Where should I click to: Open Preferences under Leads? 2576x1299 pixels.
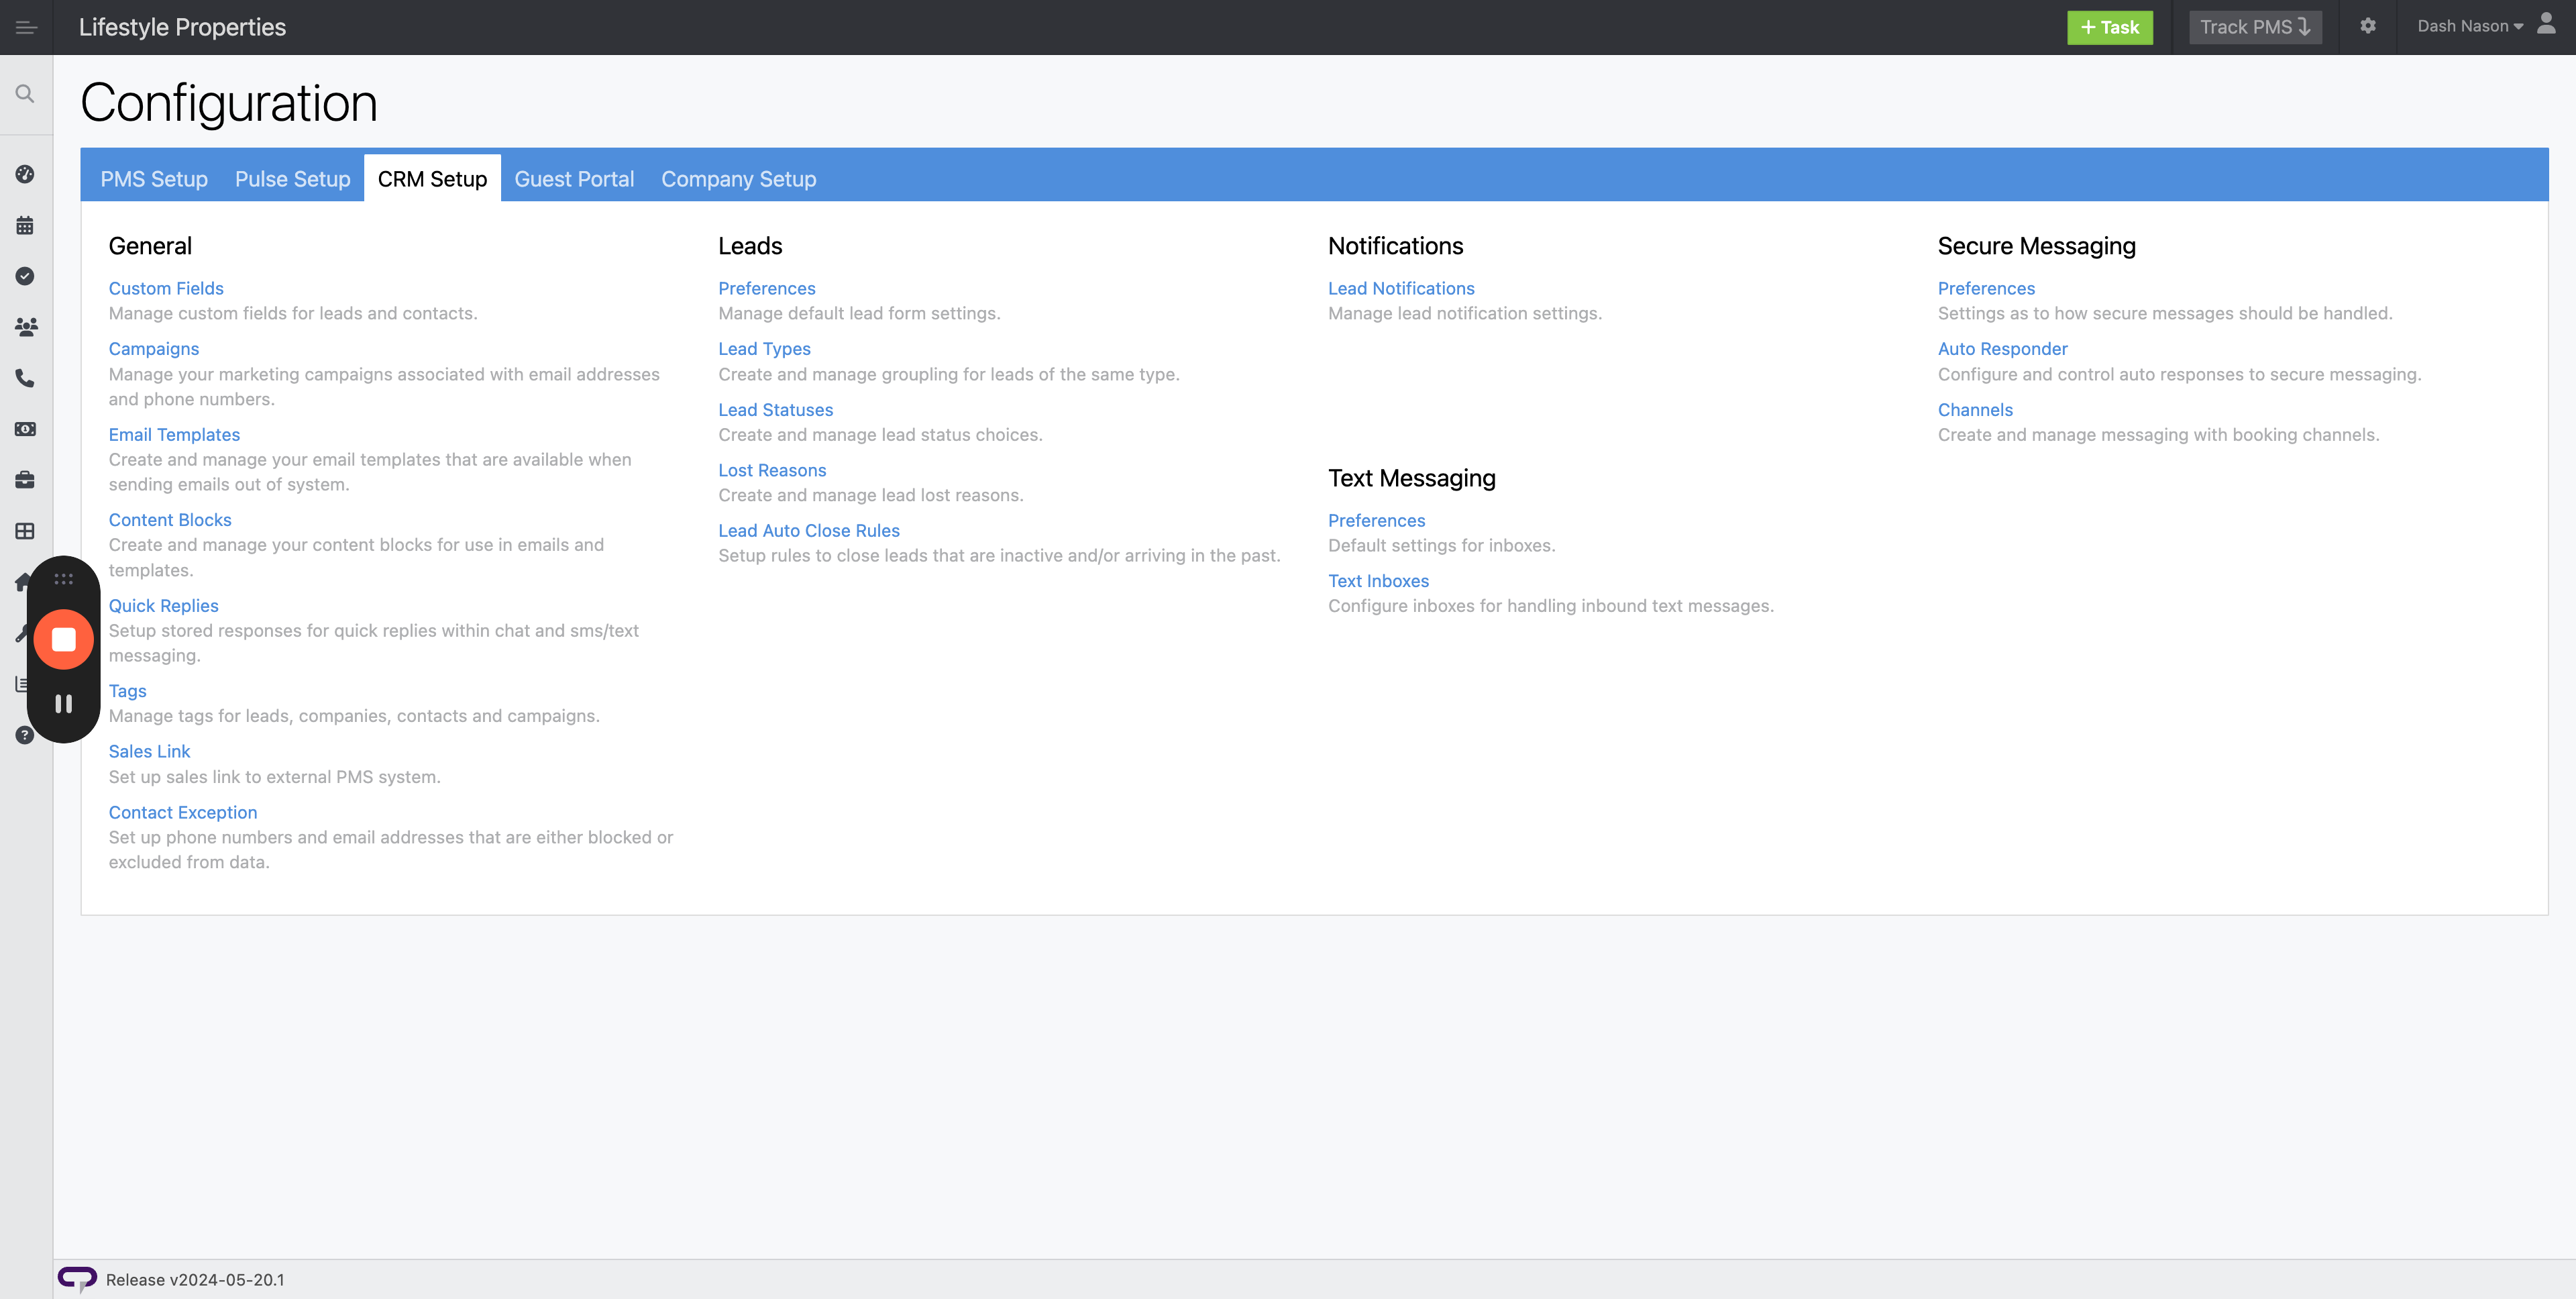[767, 288]
